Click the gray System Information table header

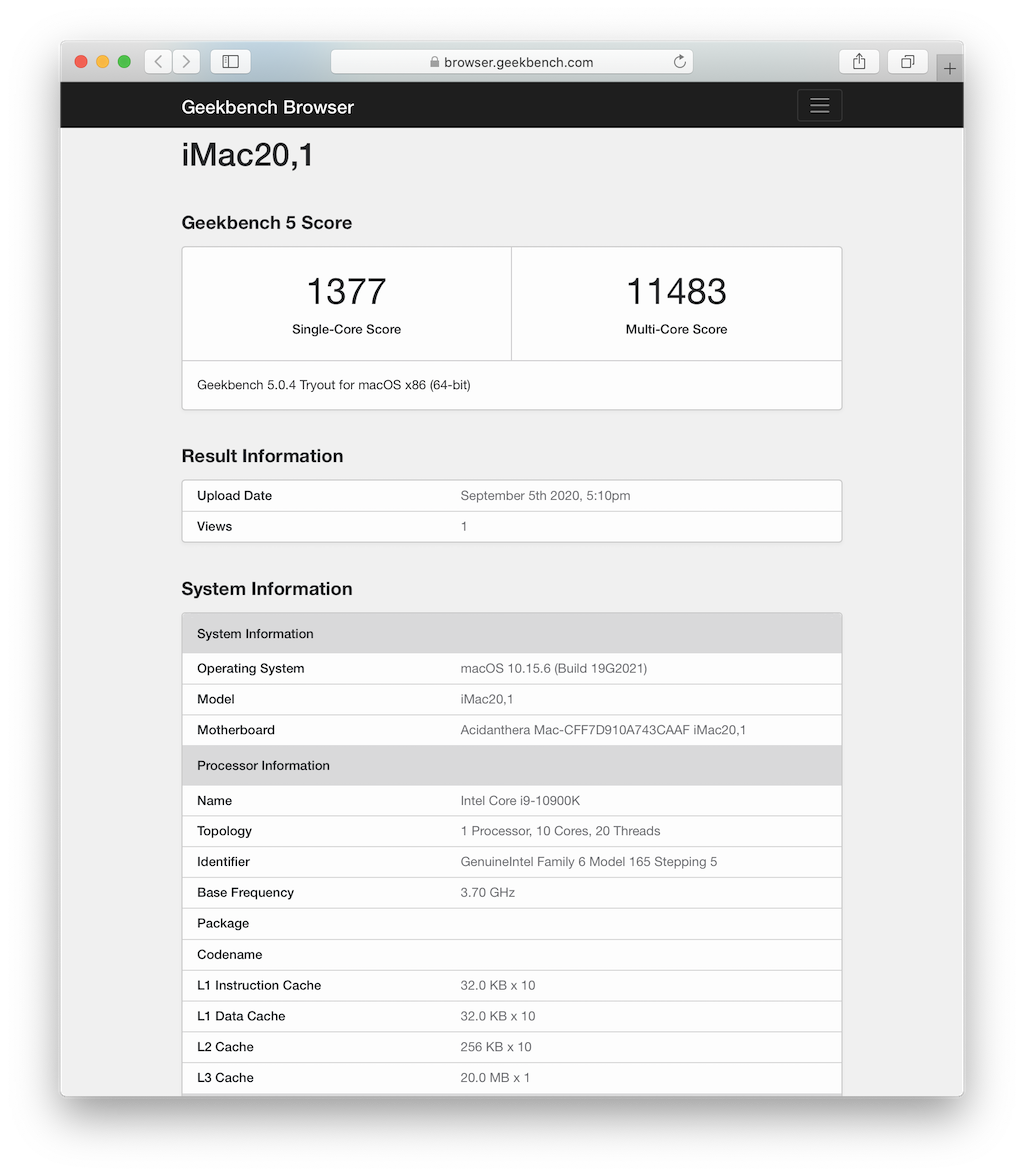click(x=512, y=634)
